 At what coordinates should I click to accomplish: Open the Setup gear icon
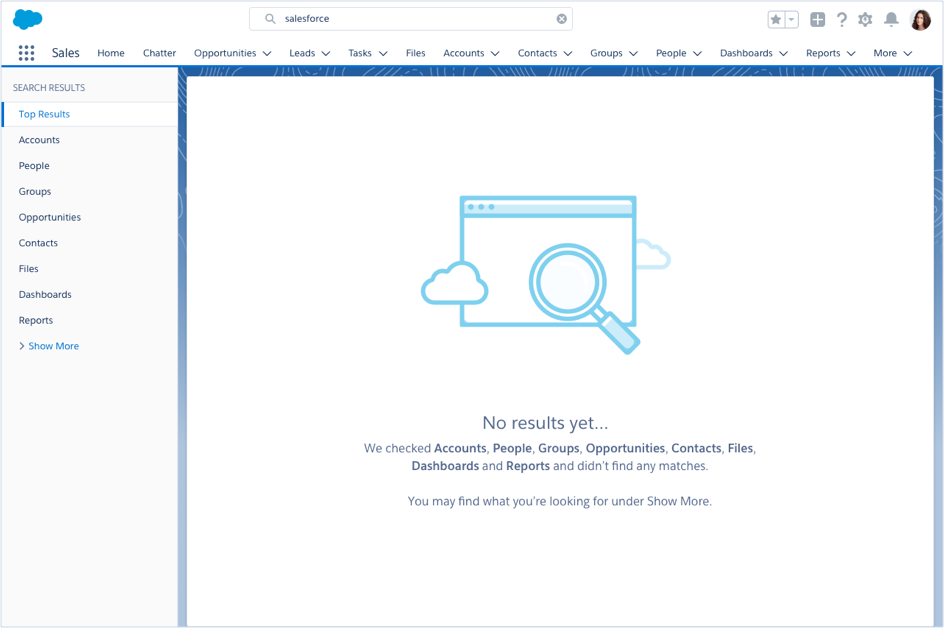(x=865, y=18)
